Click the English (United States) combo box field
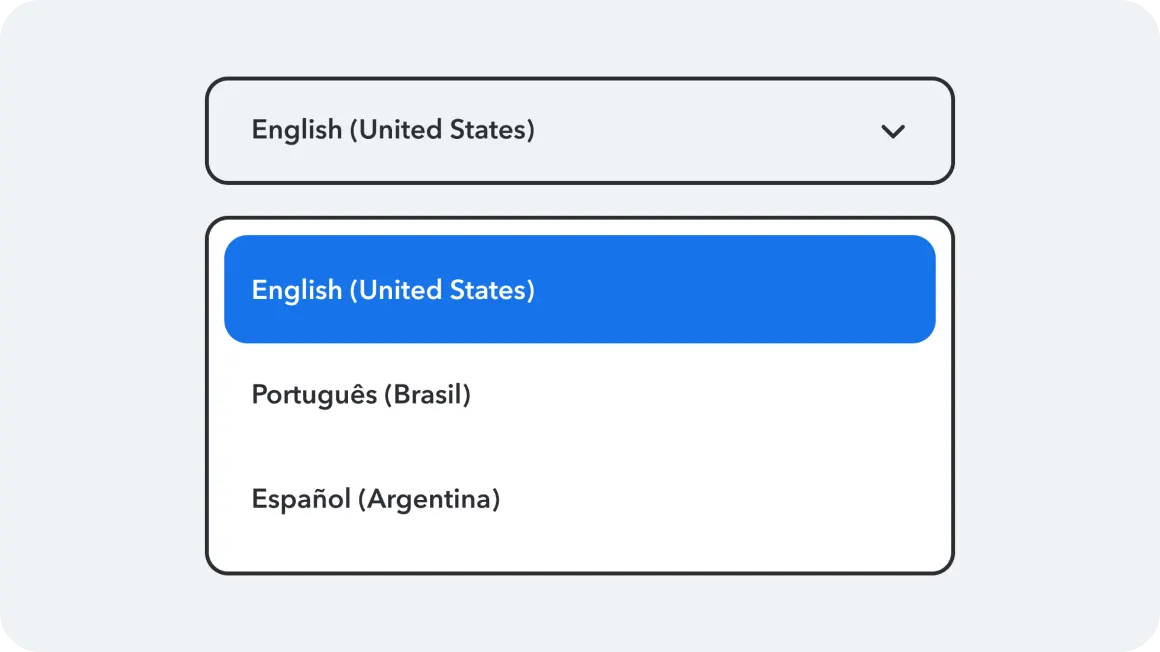Image resolution: width=1160 pixels, height=652 pixels. click(x=579, y=131)
